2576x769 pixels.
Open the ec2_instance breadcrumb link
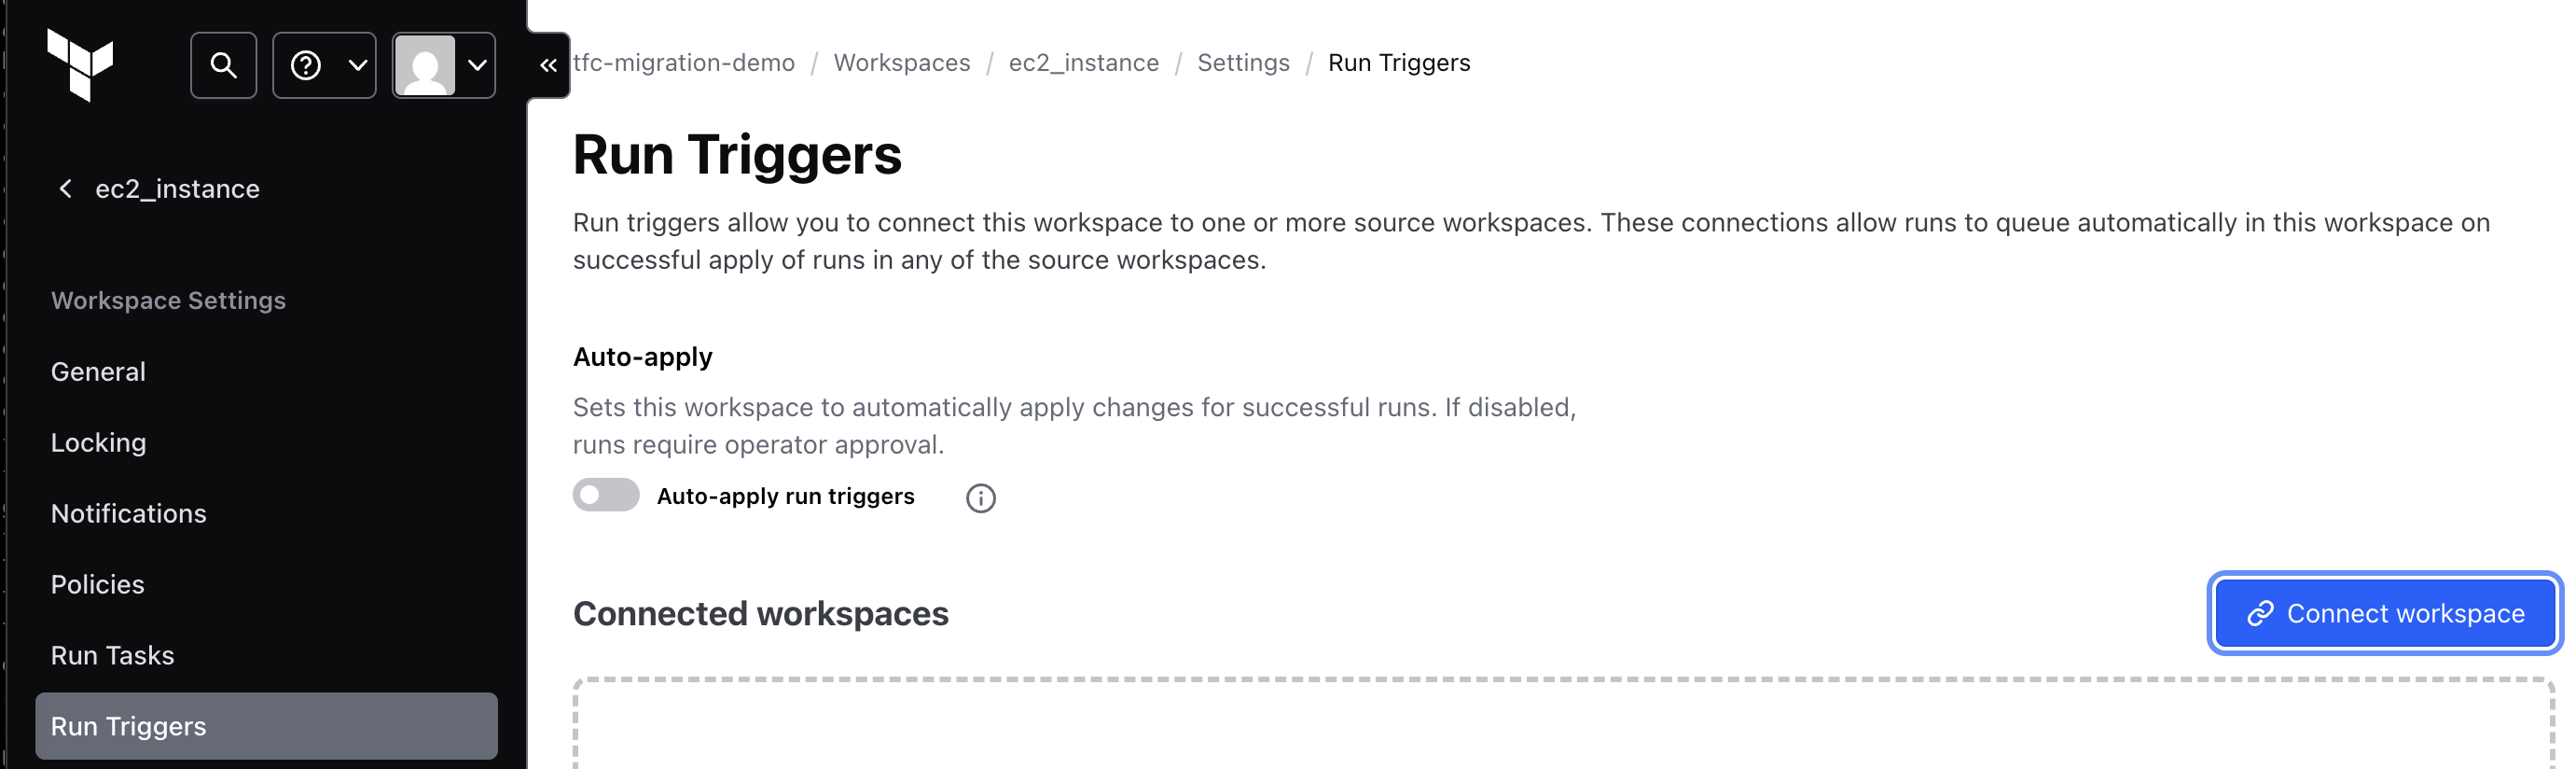(1084, 62)
